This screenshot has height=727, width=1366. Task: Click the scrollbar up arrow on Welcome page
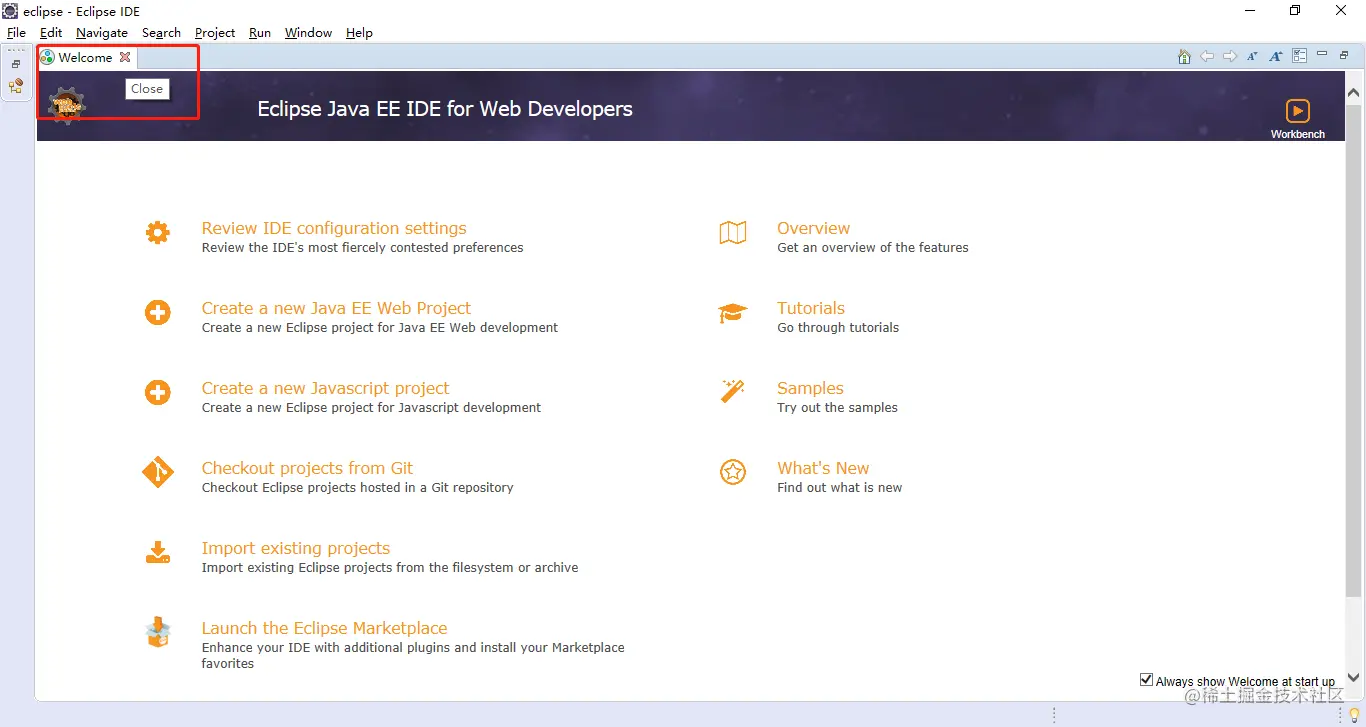[x=1354, y=94]
